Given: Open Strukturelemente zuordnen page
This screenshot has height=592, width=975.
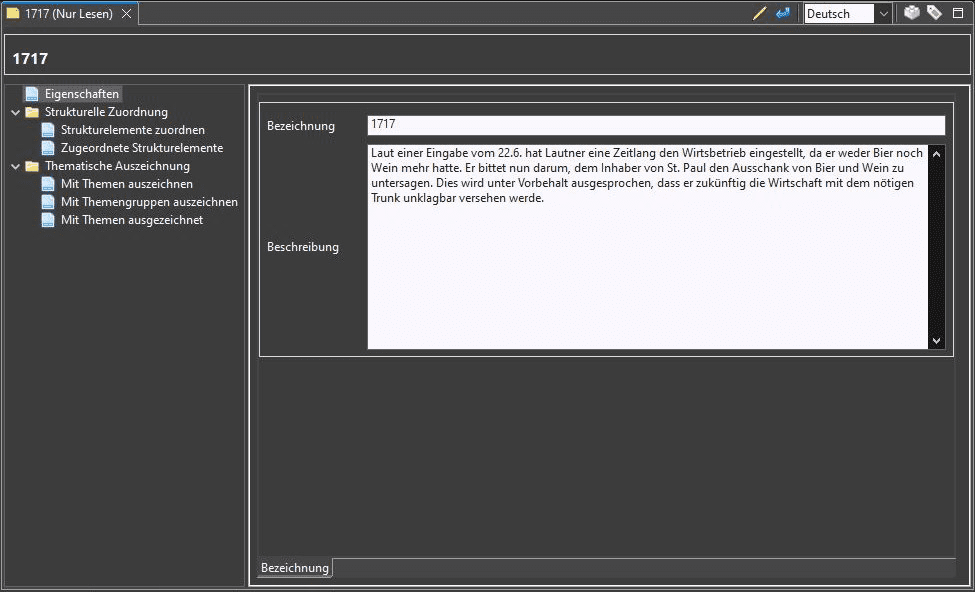Looking at the screenshot, I should [x=132, y=130].
